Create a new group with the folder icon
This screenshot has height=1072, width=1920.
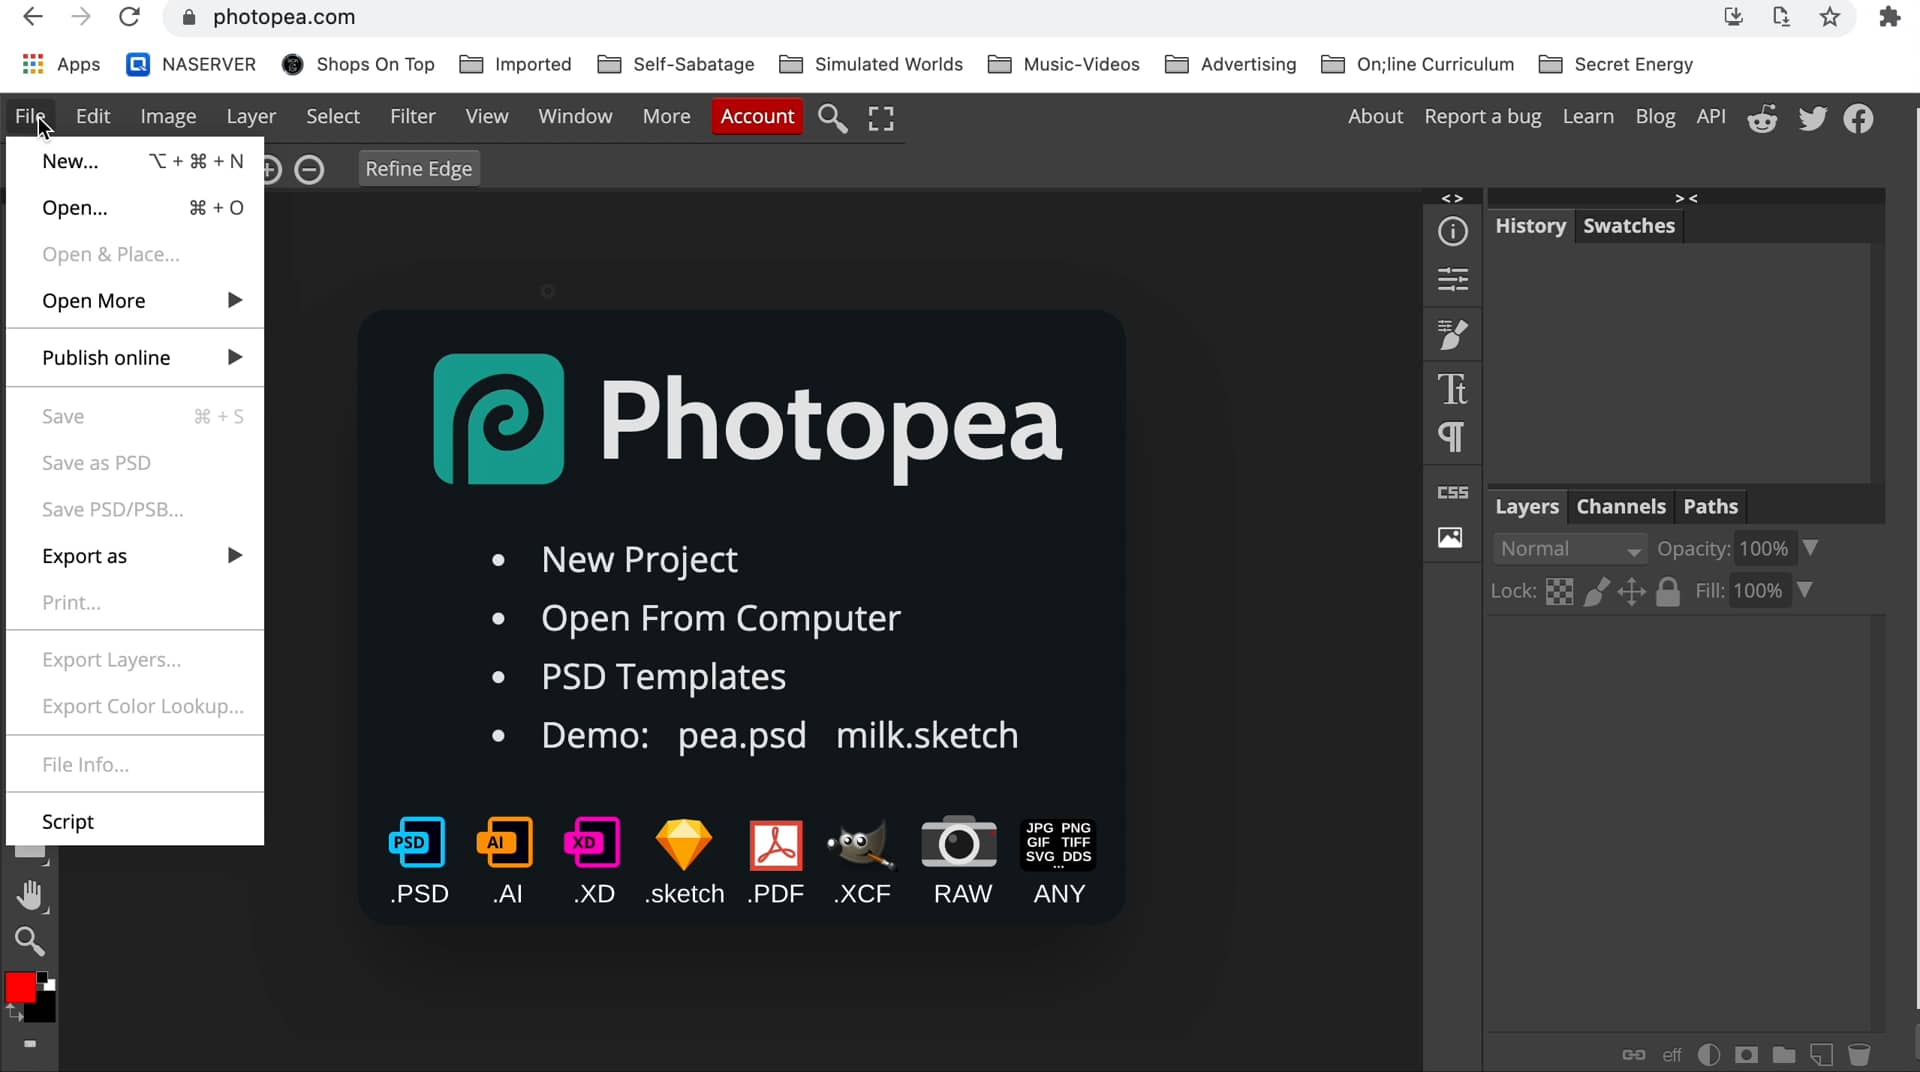pyautogui.click(x=1784, y=1055)
